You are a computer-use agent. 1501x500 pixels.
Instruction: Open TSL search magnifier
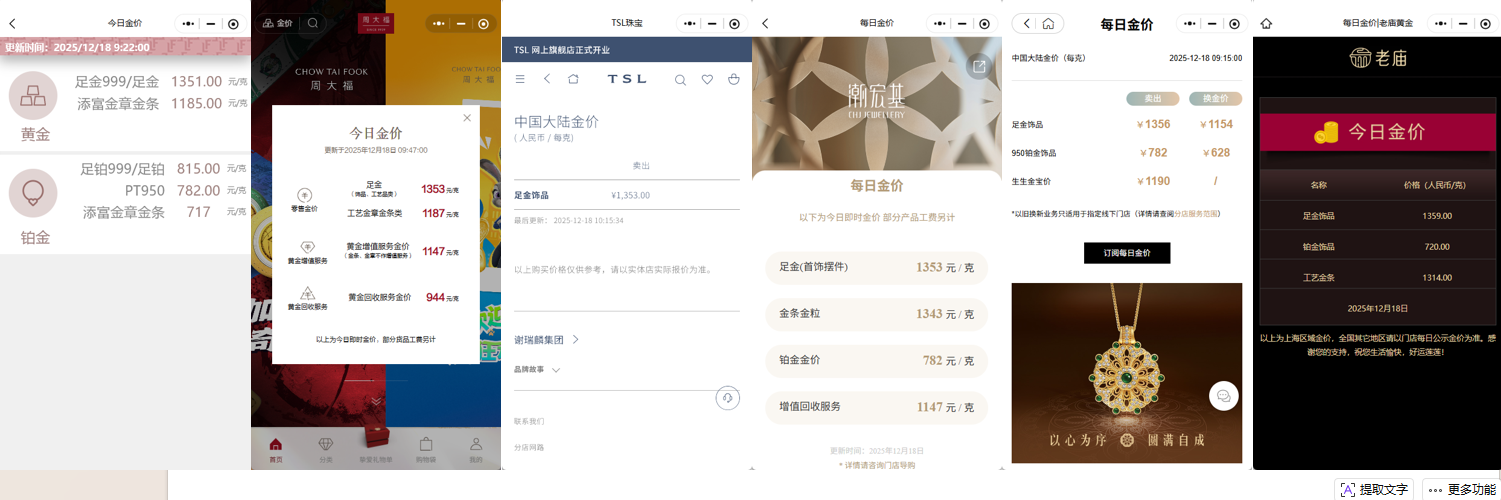[680, 80]
